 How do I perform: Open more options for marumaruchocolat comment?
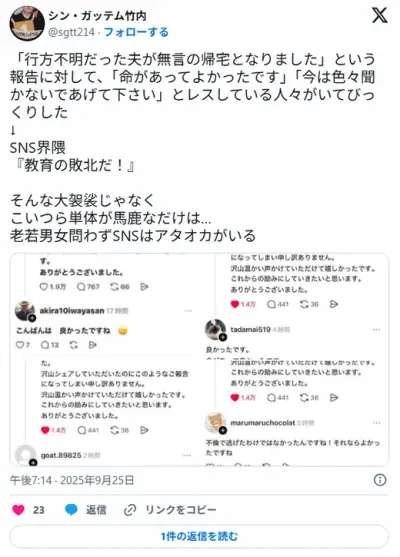point(376,423)
